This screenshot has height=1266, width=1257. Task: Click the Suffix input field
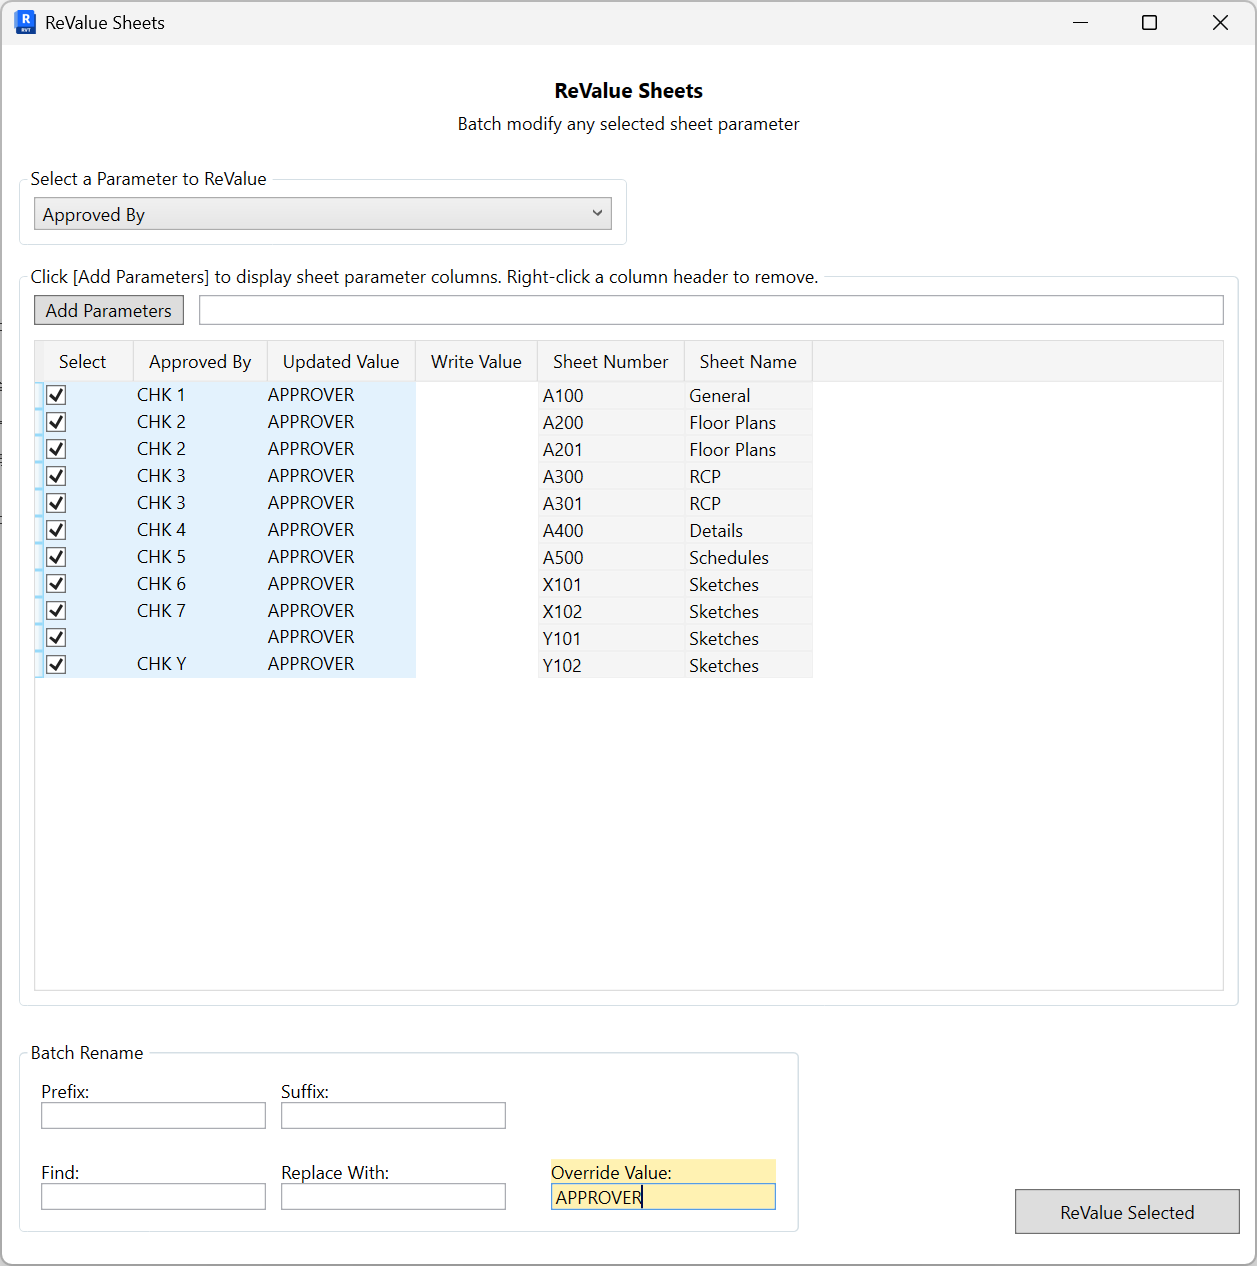click(393, 1115)
